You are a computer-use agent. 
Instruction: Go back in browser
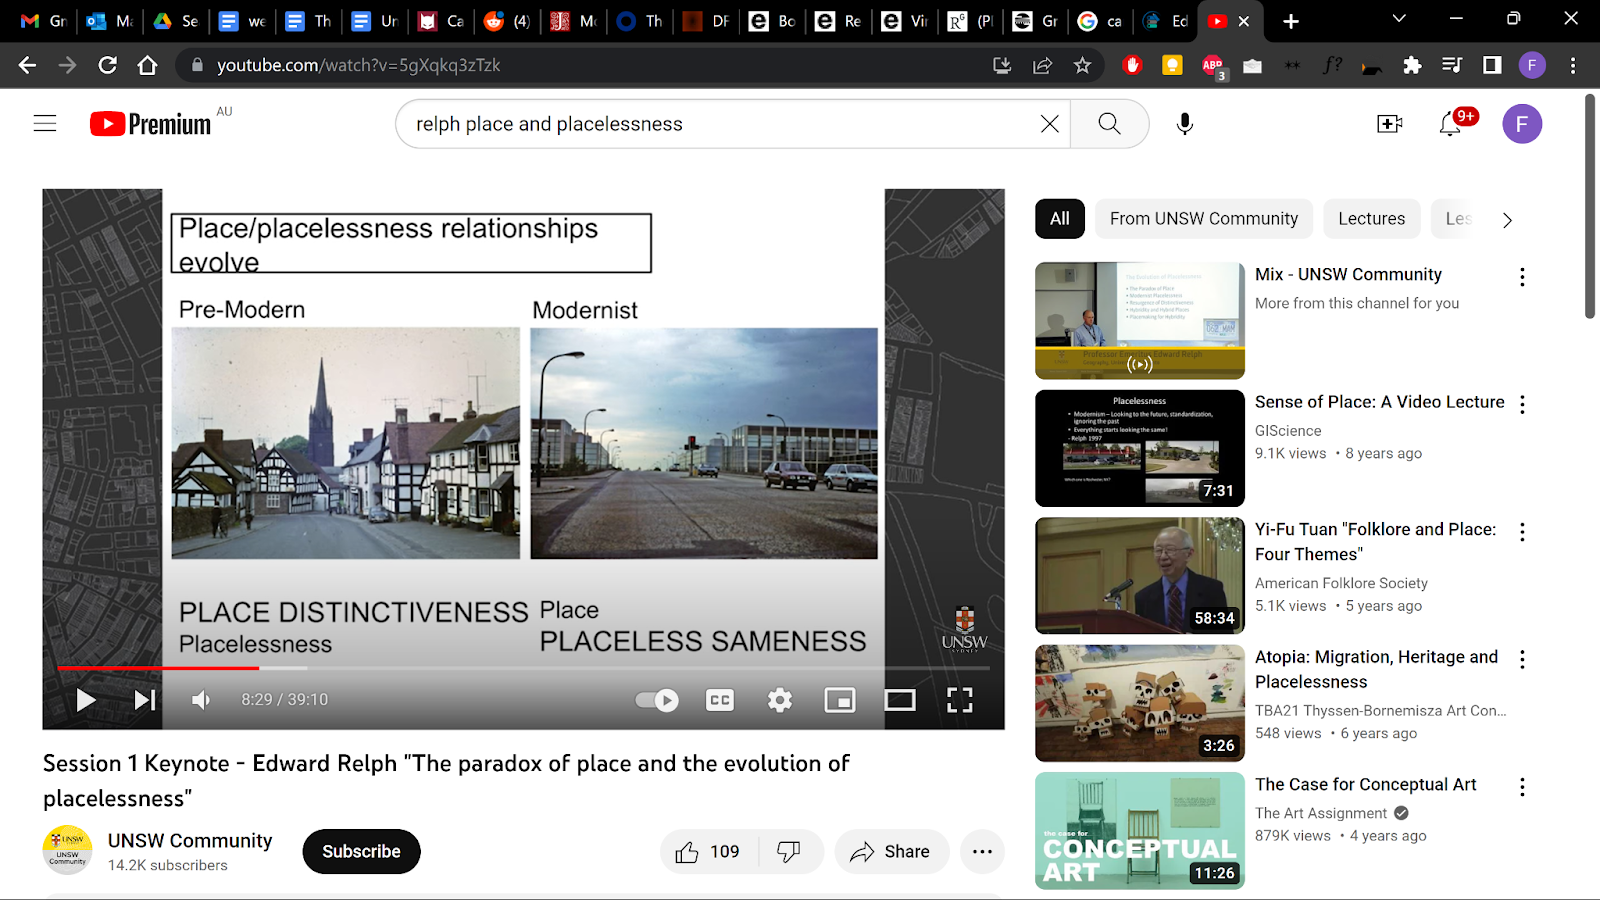click(x=27, y=65)
